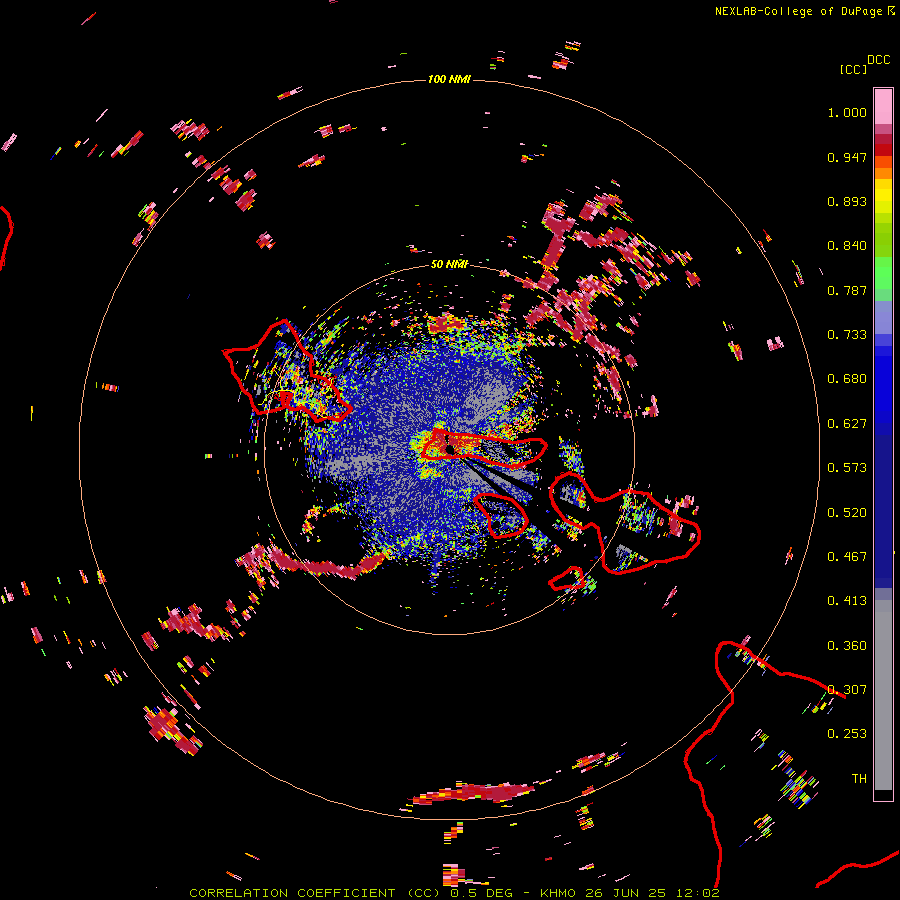Image resolution: width=900 pixels, height=900 pixels.
Task: Click the NEXLAB-College of DuPage label
Action: (x=804, y=11)
